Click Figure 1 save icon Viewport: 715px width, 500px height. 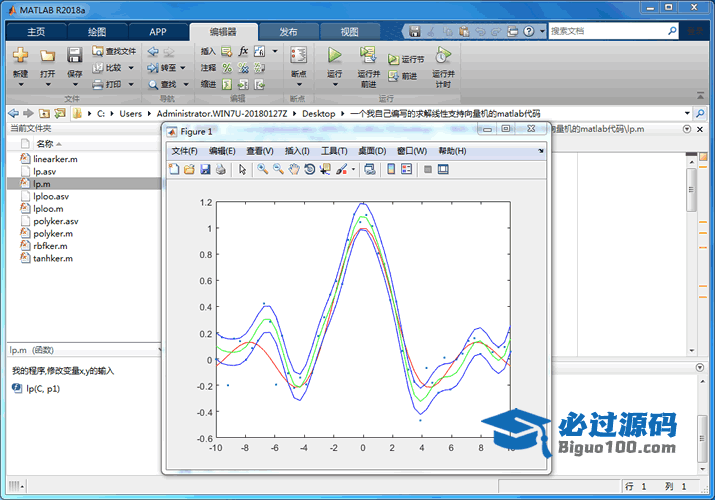[x=205, y=170]
